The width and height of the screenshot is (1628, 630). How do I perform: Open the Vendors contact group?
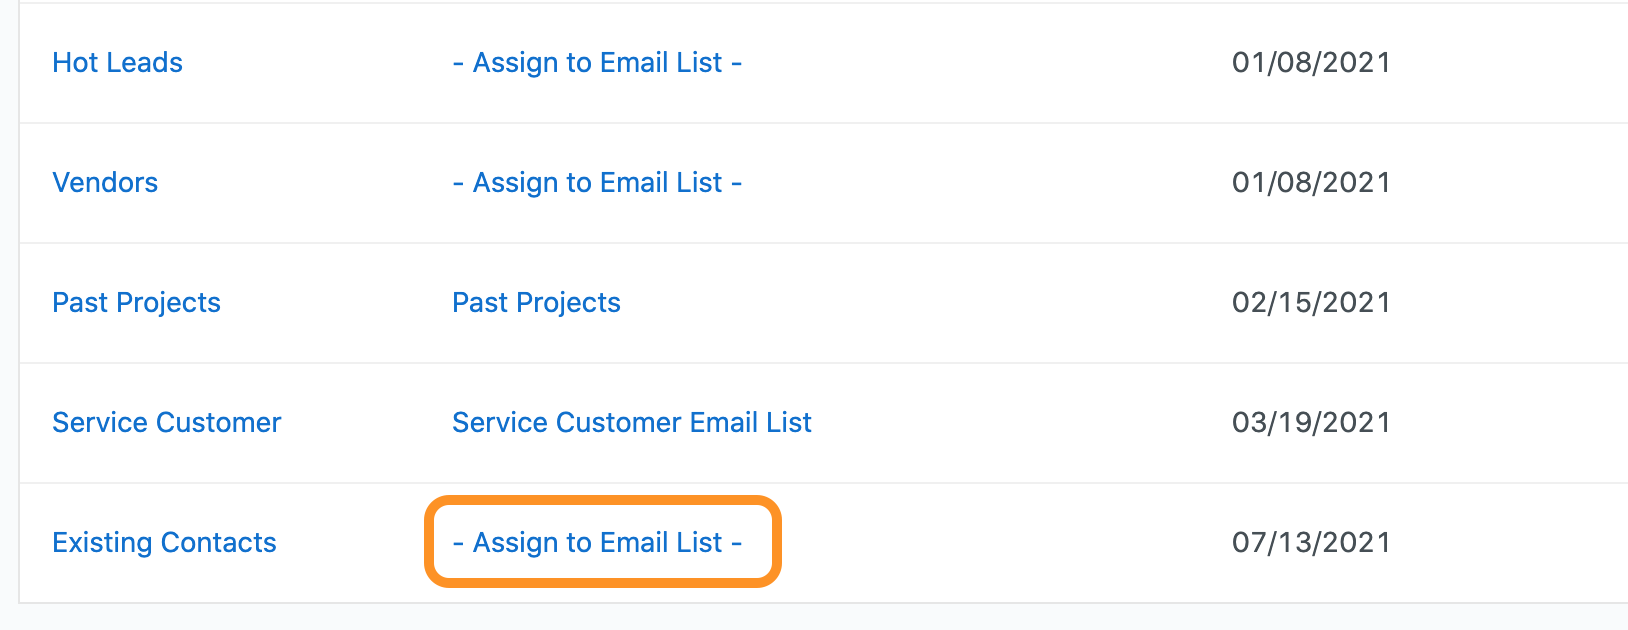[x=105, y=182]
